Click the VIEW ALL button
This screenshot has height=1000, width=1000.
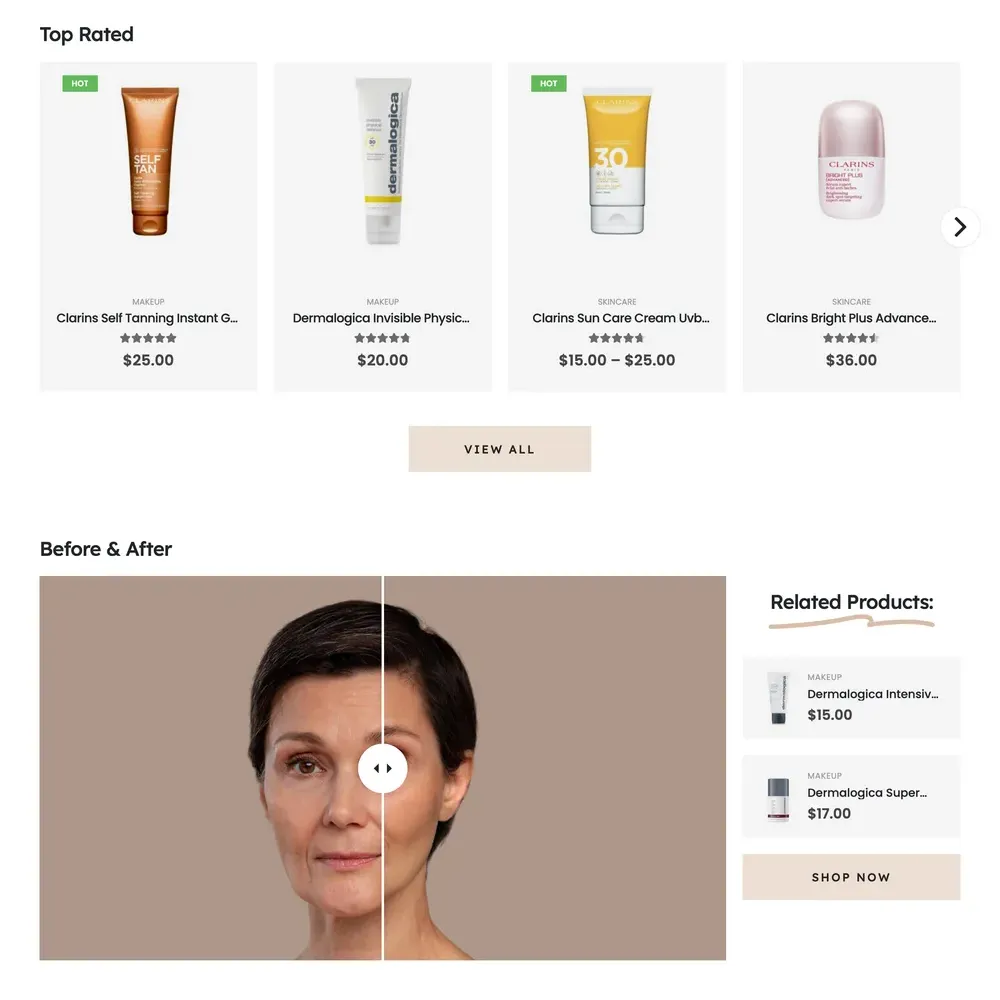coord(499,449)
